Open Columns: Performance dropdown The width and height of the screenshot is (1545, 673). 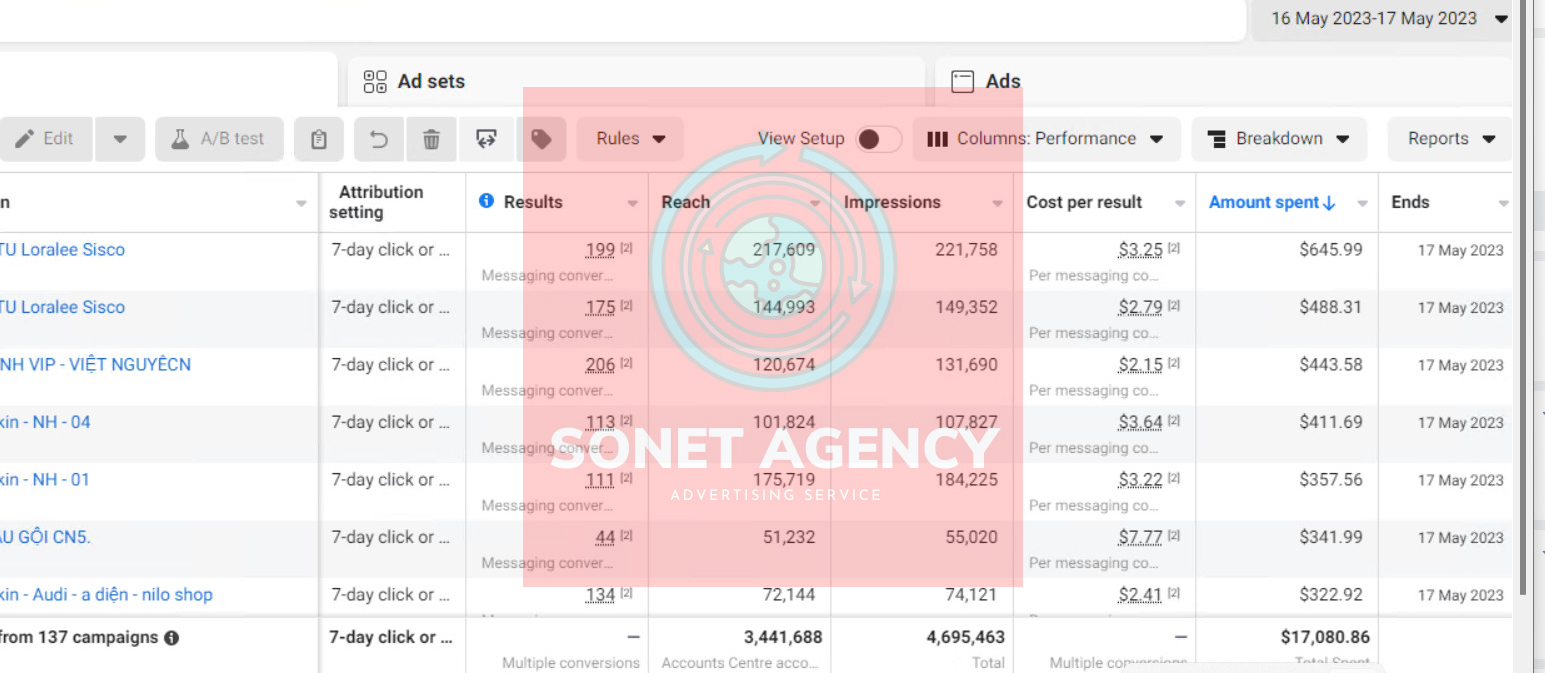(x=1046, y=139)
